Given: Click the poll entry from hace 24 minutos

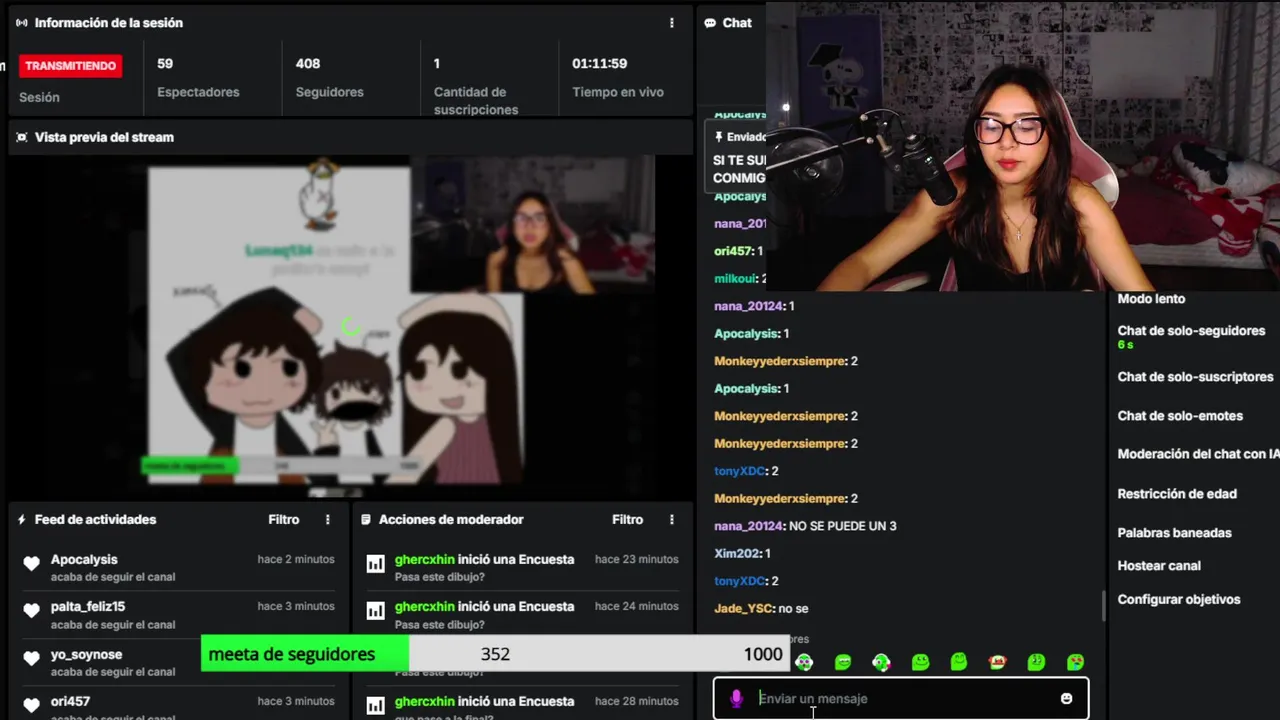Looking at the screenshot, I should pos(523,614).
